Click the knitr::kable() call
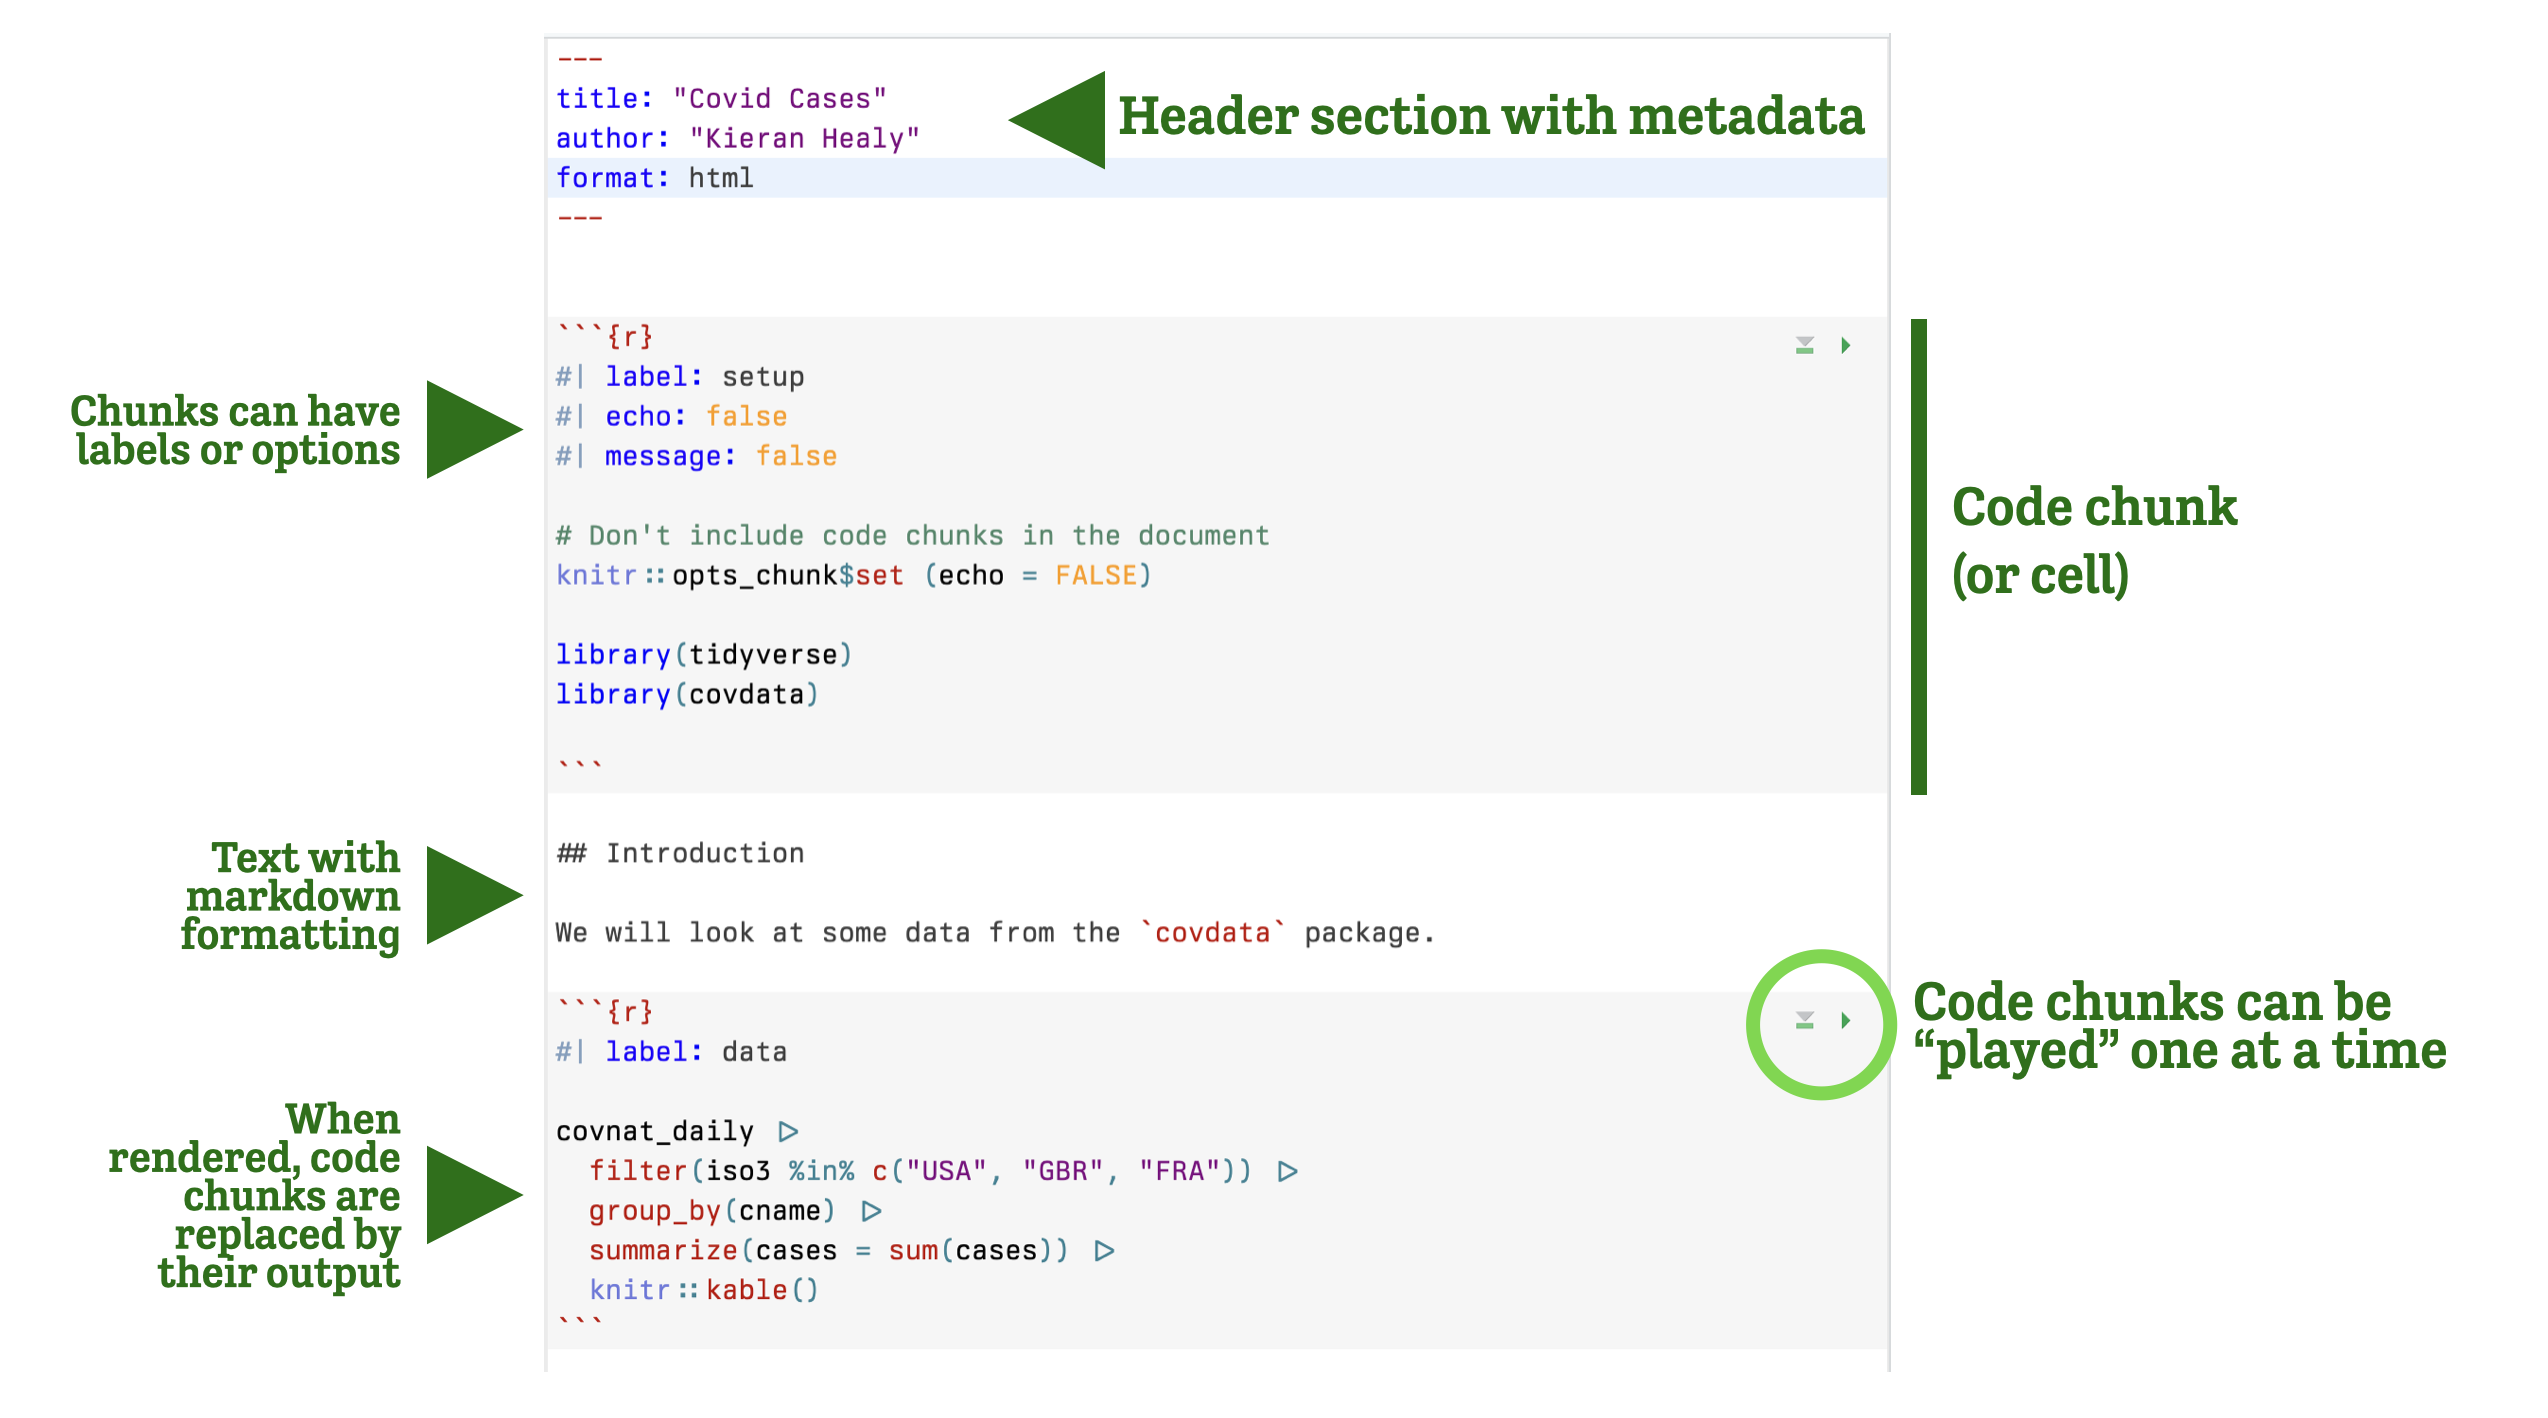This screenshot has height=1418, width=2548. pyautogui.click(x=704, y=1290)
